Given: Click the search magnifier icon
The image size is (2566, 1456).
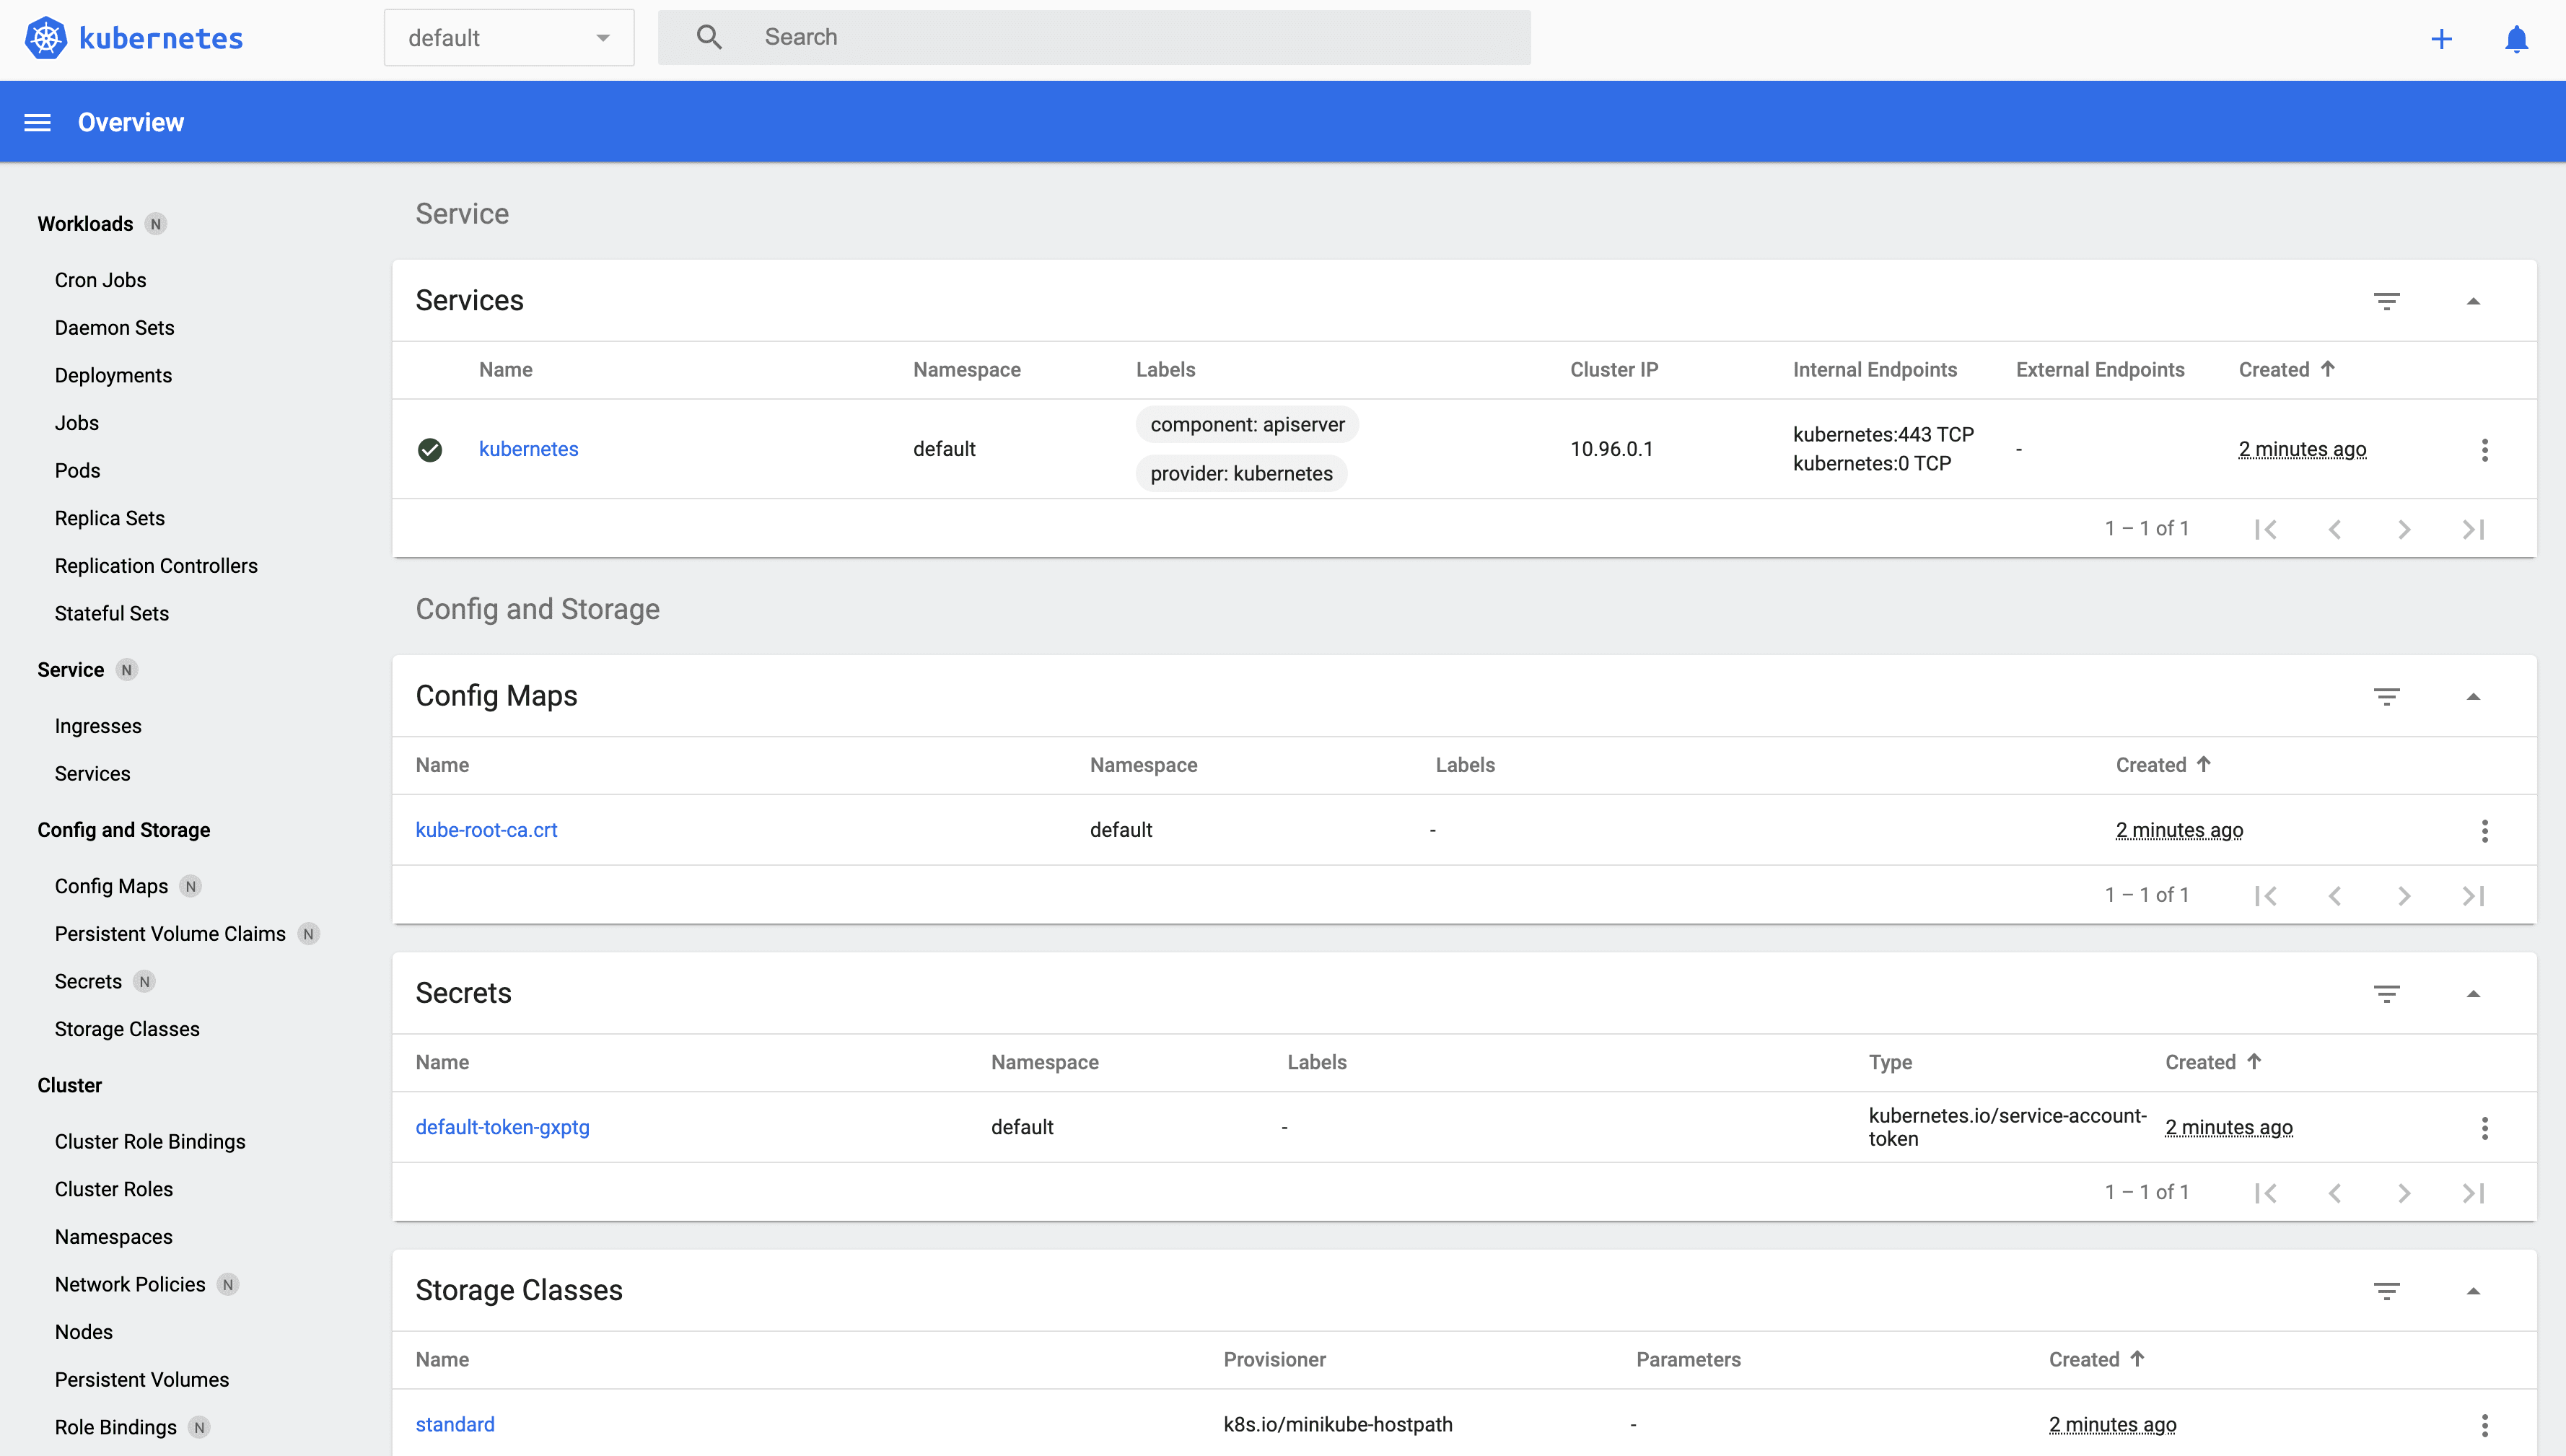Looking at the screenshot, I should pos(709,37).
